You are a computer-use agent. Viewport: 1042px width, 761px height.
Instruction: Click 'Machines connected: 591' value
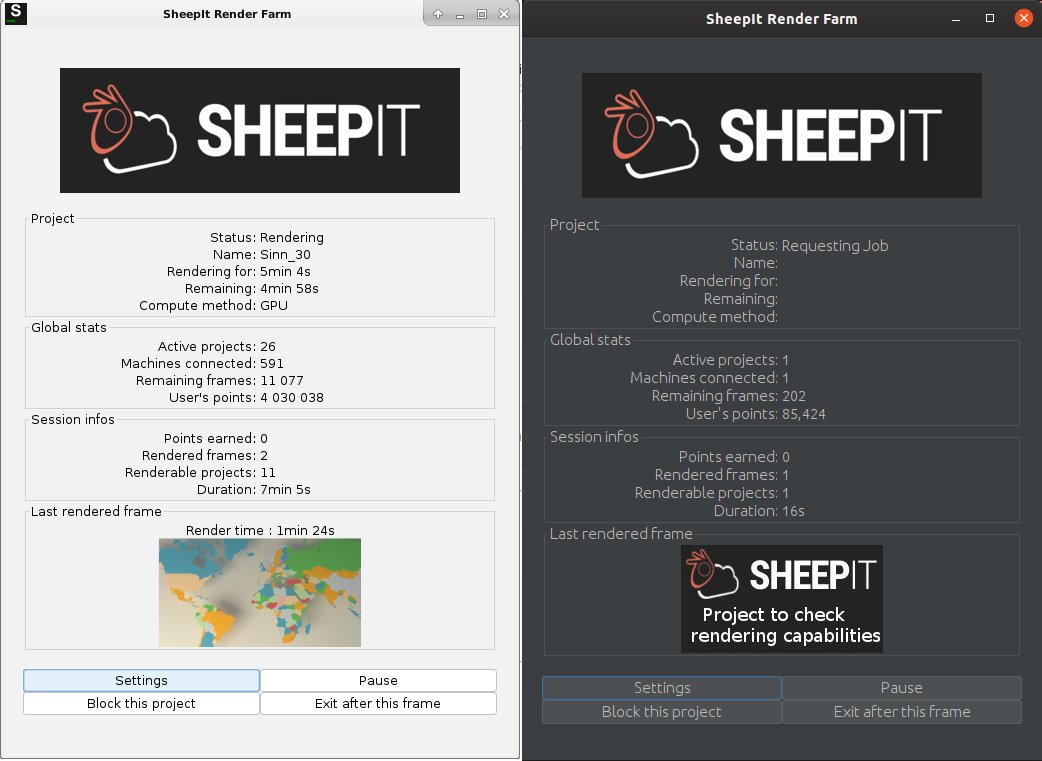[x=272, y=364]
